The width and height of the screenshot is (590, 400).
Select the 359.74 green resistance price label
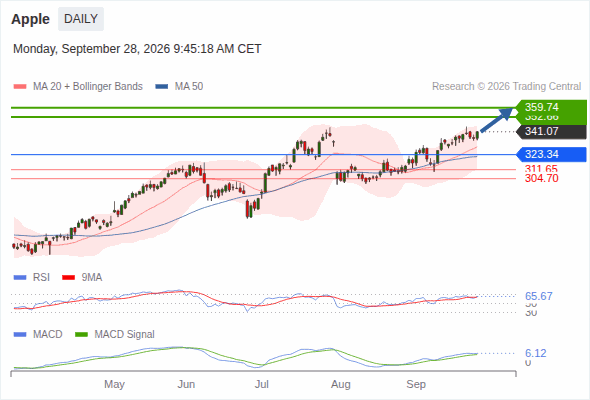[x=551, y=107]
